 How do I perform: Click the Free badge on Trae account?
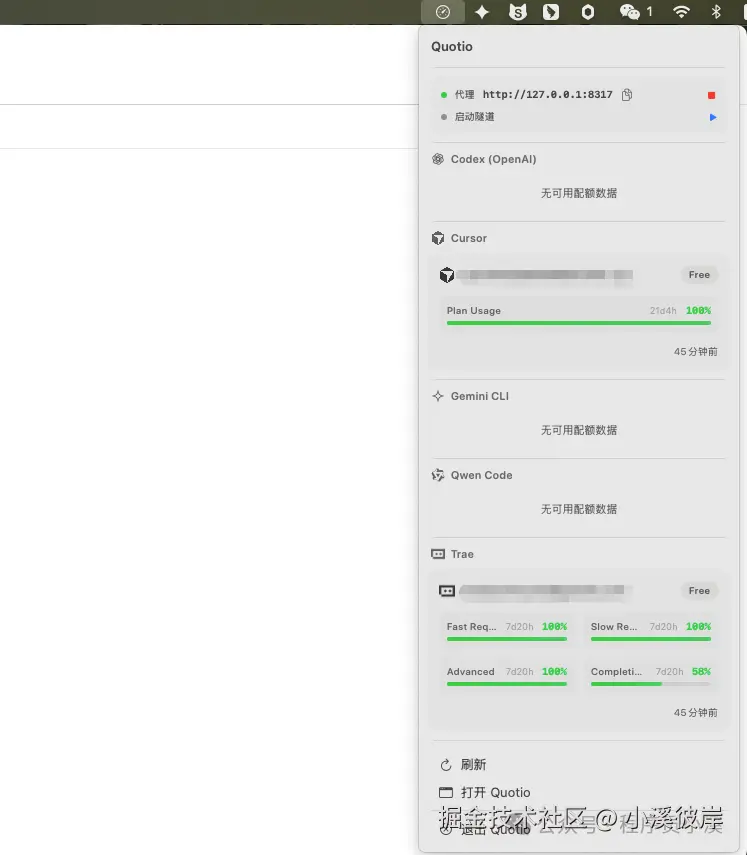pyautogui.click(x=699, y=591)
